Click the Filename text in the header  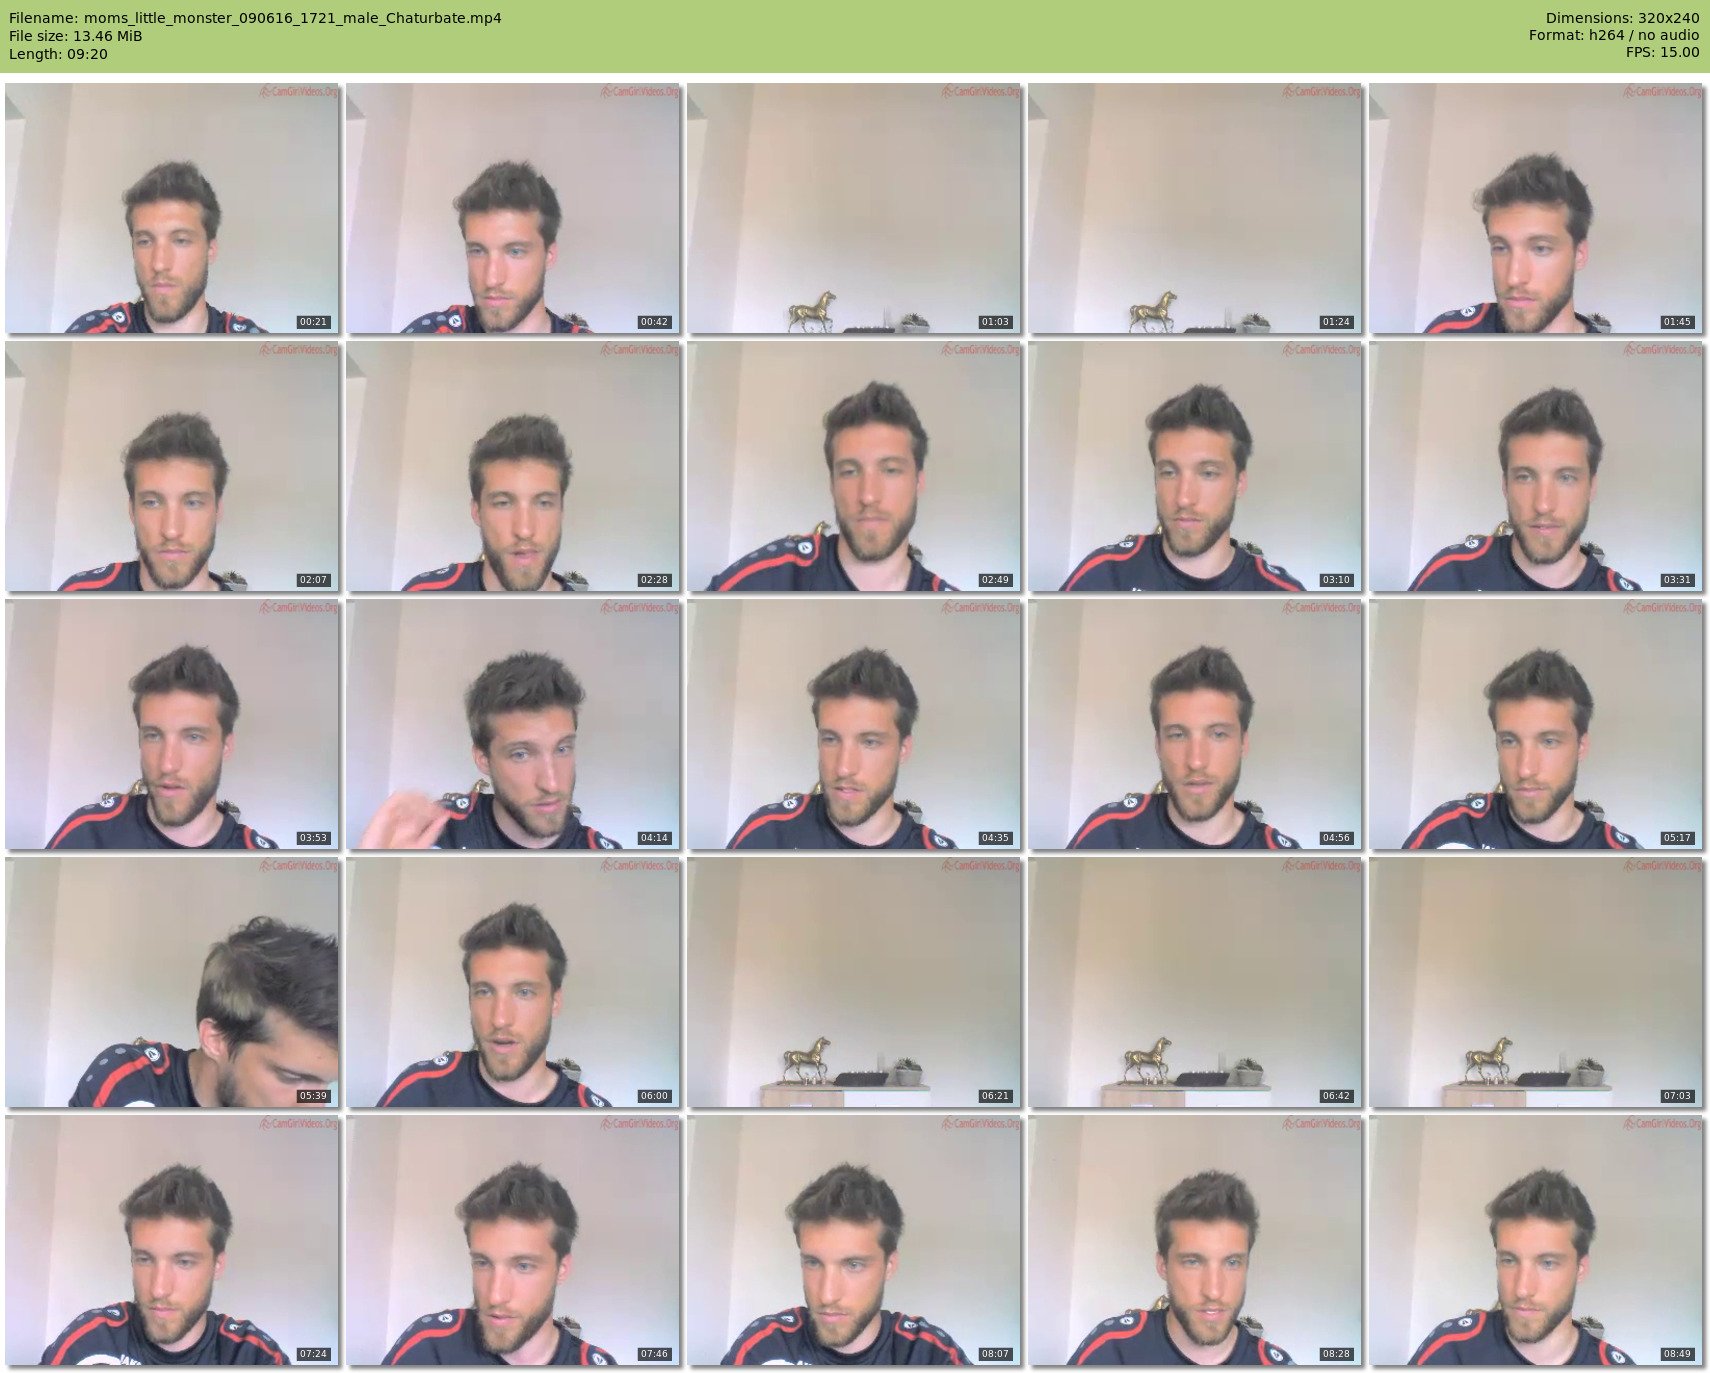point(255,18)
